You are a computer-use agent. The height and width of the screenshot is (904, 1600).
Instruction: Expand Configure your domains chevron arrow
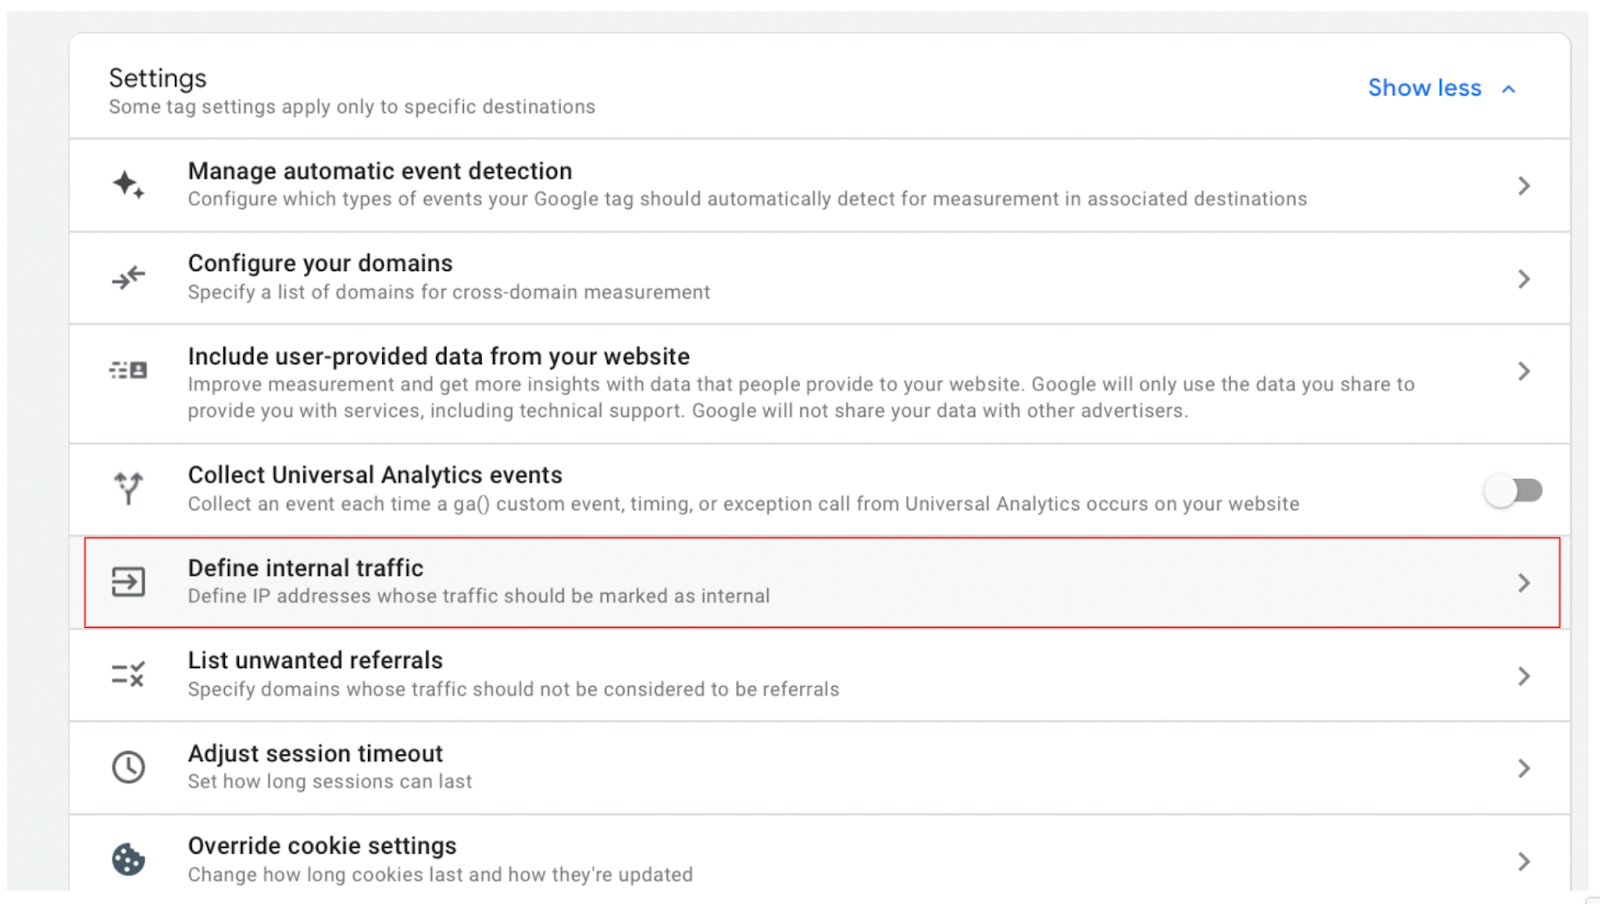(x=1523, y=279)
